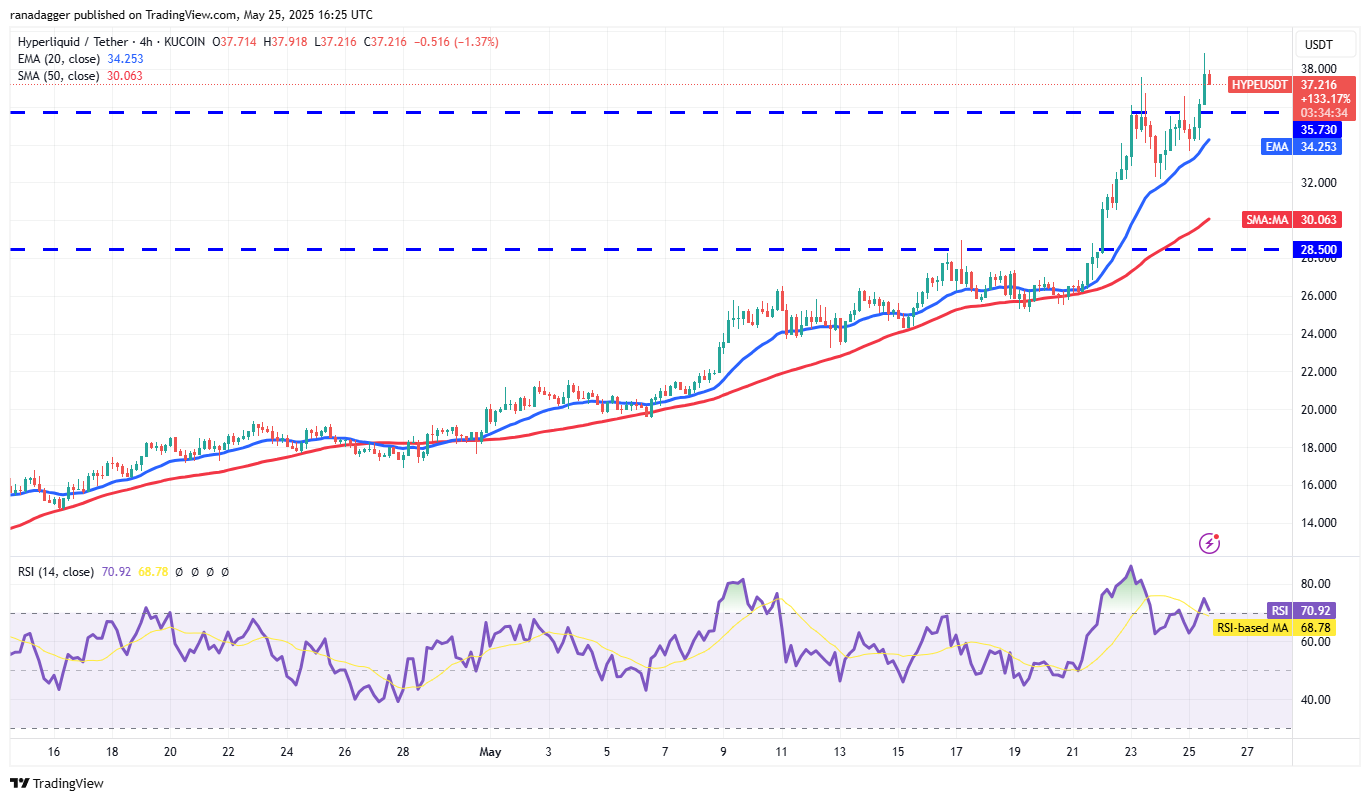Click the HYPEUSDT symbol price label
Image resolution: width=1370 pixels, height=801 pixels.
coord(1258,85)
